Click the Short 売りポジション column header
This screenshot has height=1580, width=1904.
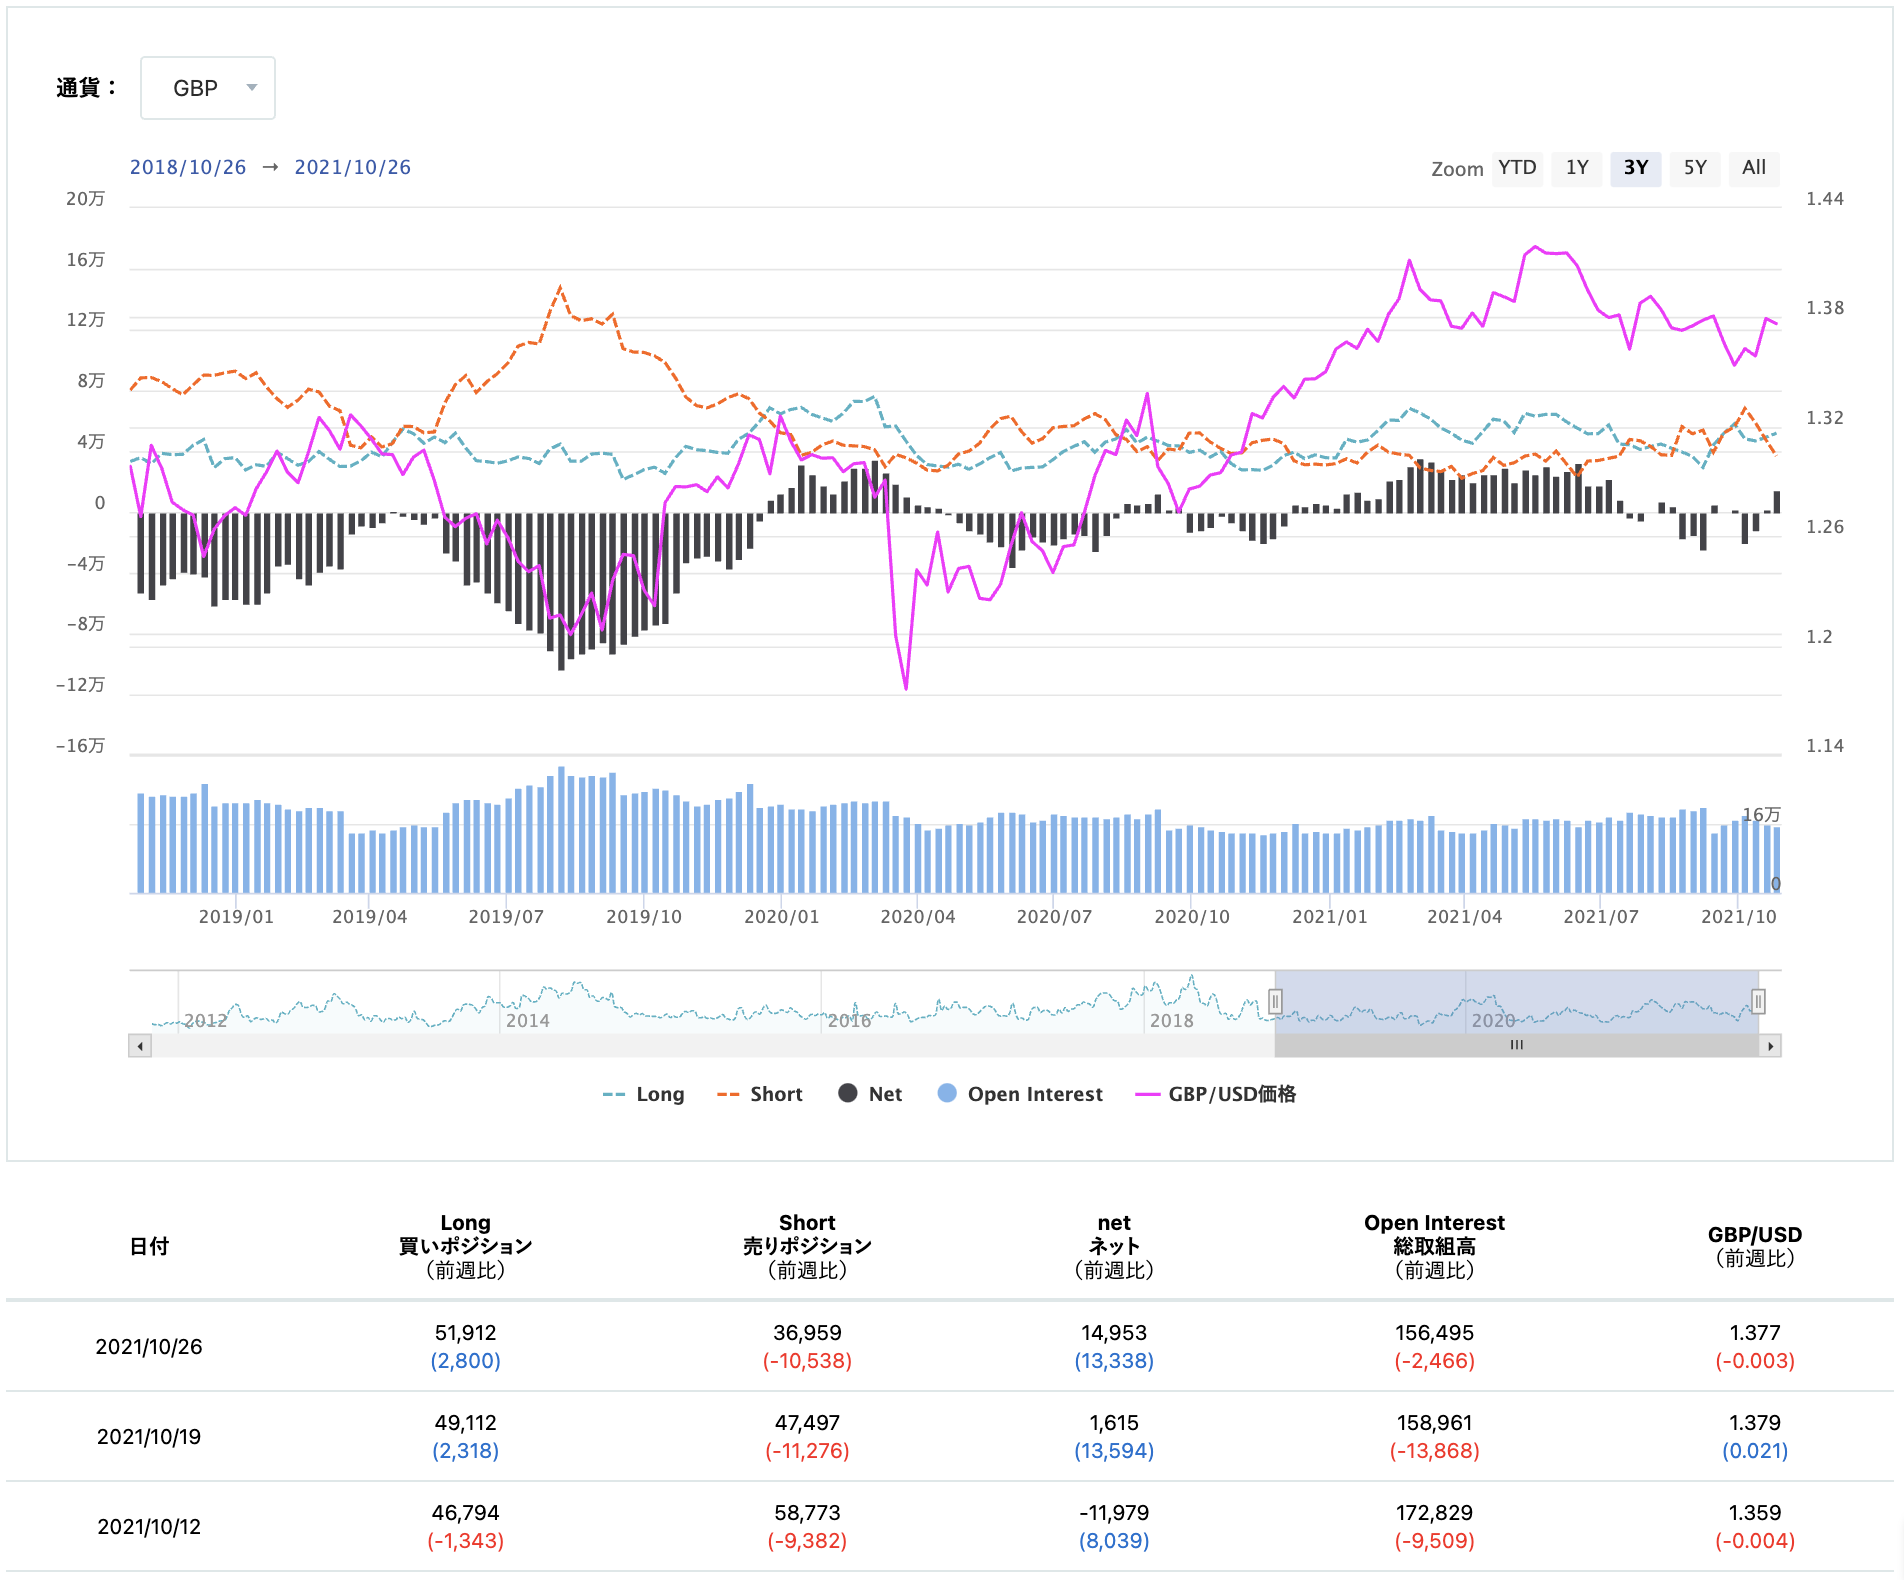point(808,1247)
